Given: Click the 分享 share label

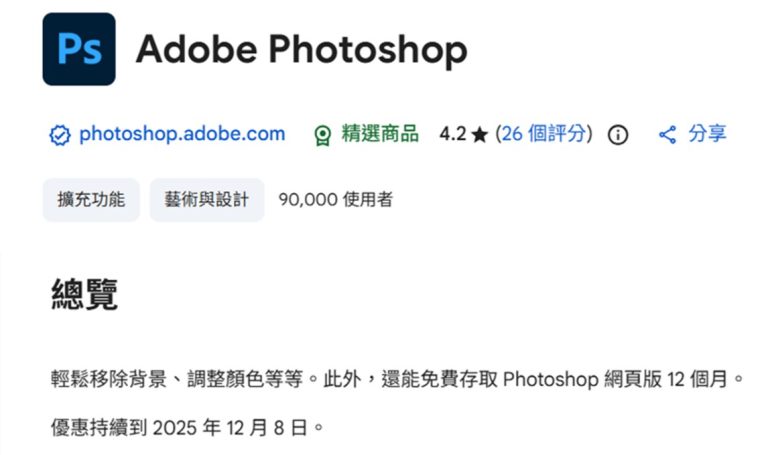Looking at the screenshot, I should pyautogui.click(x=708, y=134).
